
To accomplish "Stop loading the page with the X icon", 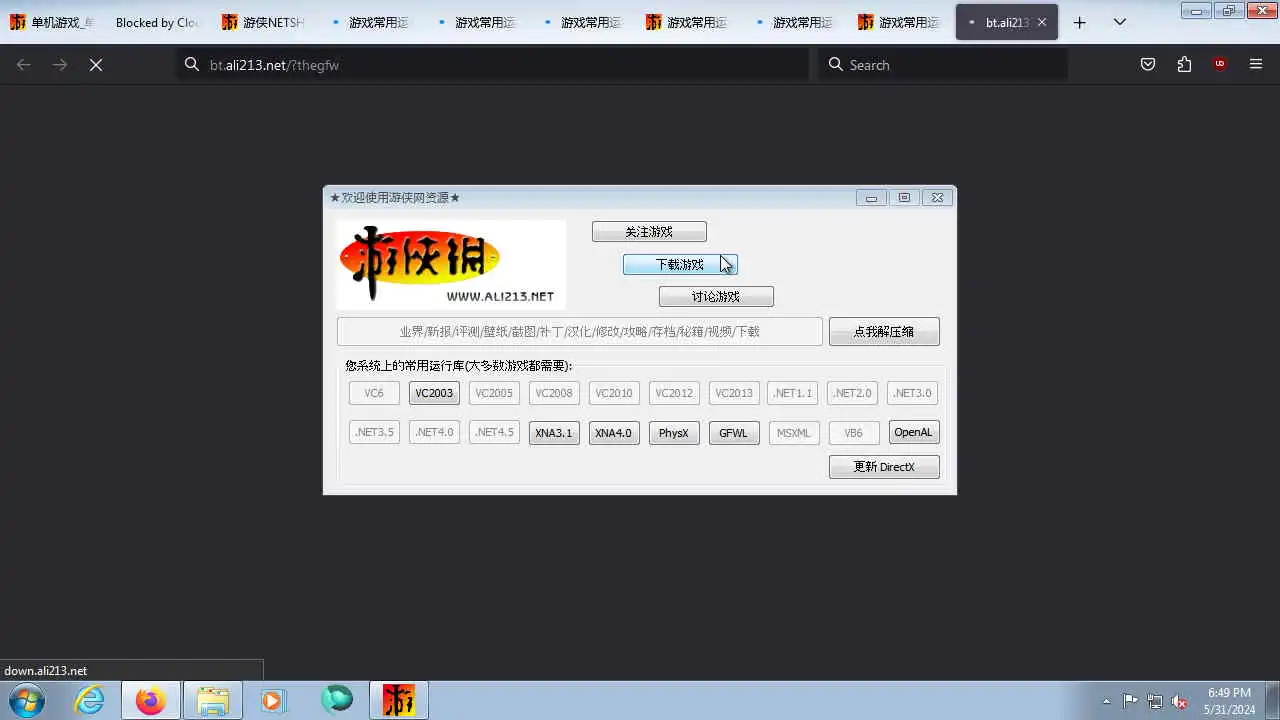I will (96, 64).
